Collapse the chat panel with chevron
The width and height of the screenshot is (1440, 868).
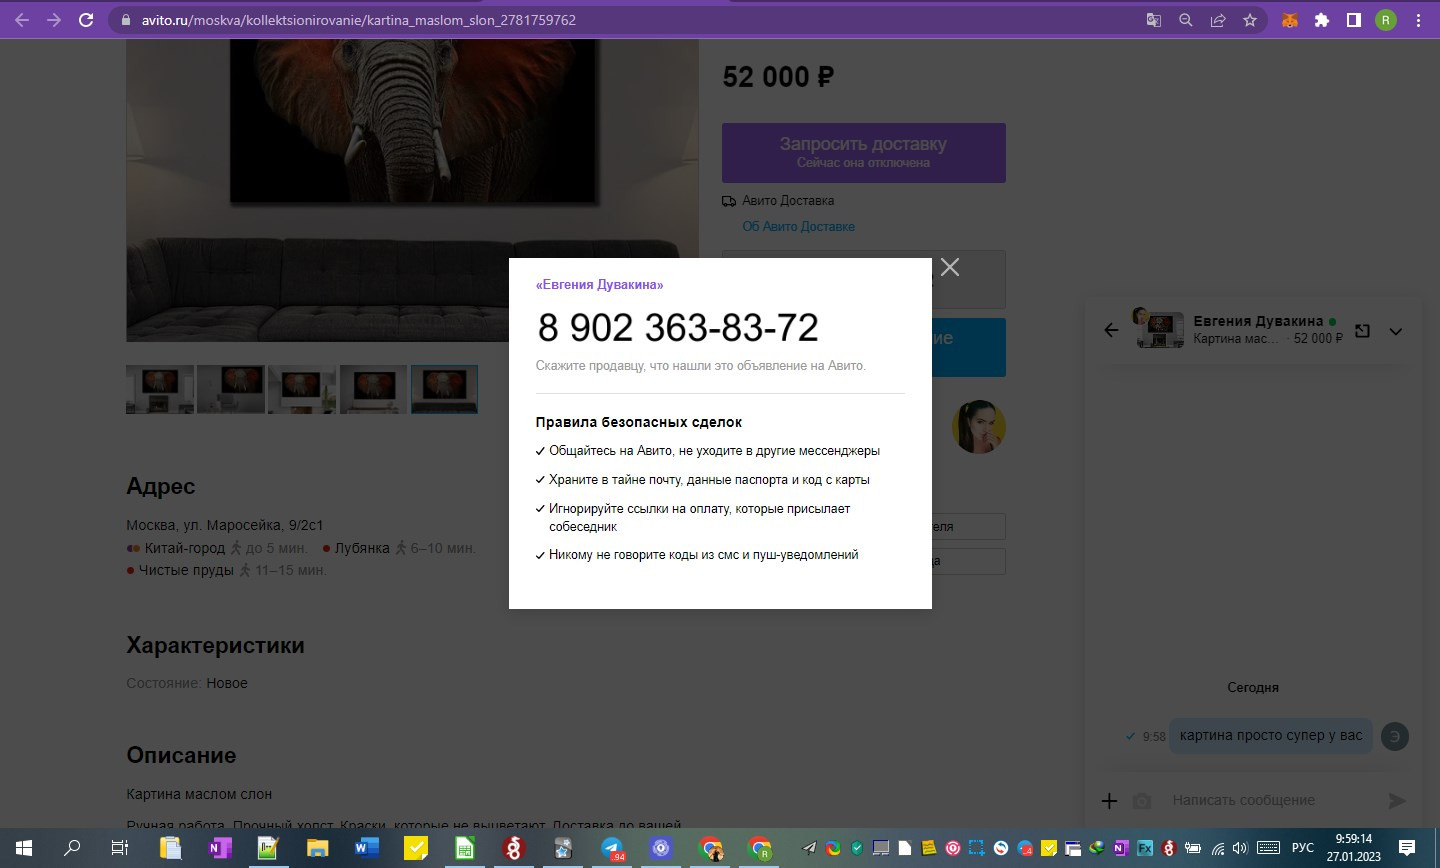point(1396,331)
